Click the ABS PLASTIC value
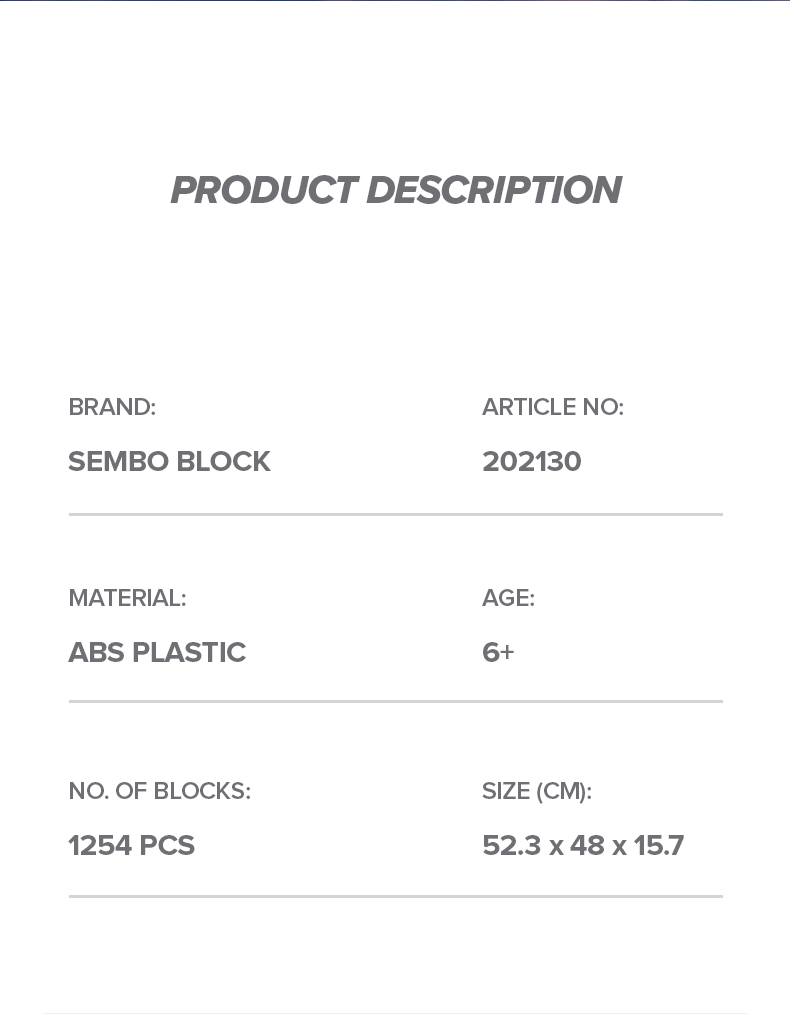Image resolution: width=790 pixels, height=1014 pixels. [157, 652]
